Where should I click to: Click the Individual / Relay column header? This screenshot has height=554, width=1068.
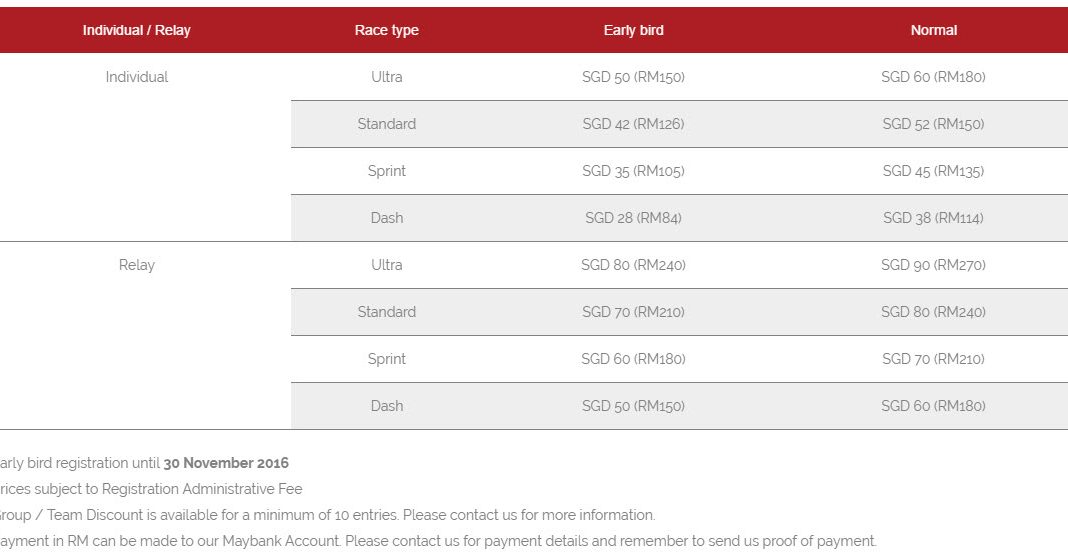pos(136,30)
